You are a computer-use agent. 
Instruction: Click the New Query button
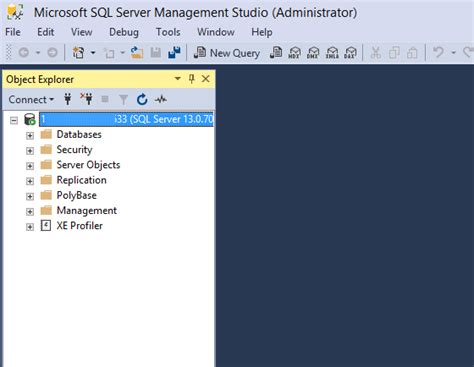click(x=227, y=53)
